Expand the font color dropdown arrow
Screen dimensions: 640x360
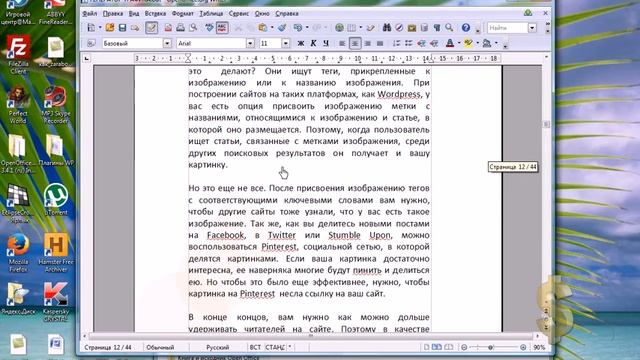[459, 43]
